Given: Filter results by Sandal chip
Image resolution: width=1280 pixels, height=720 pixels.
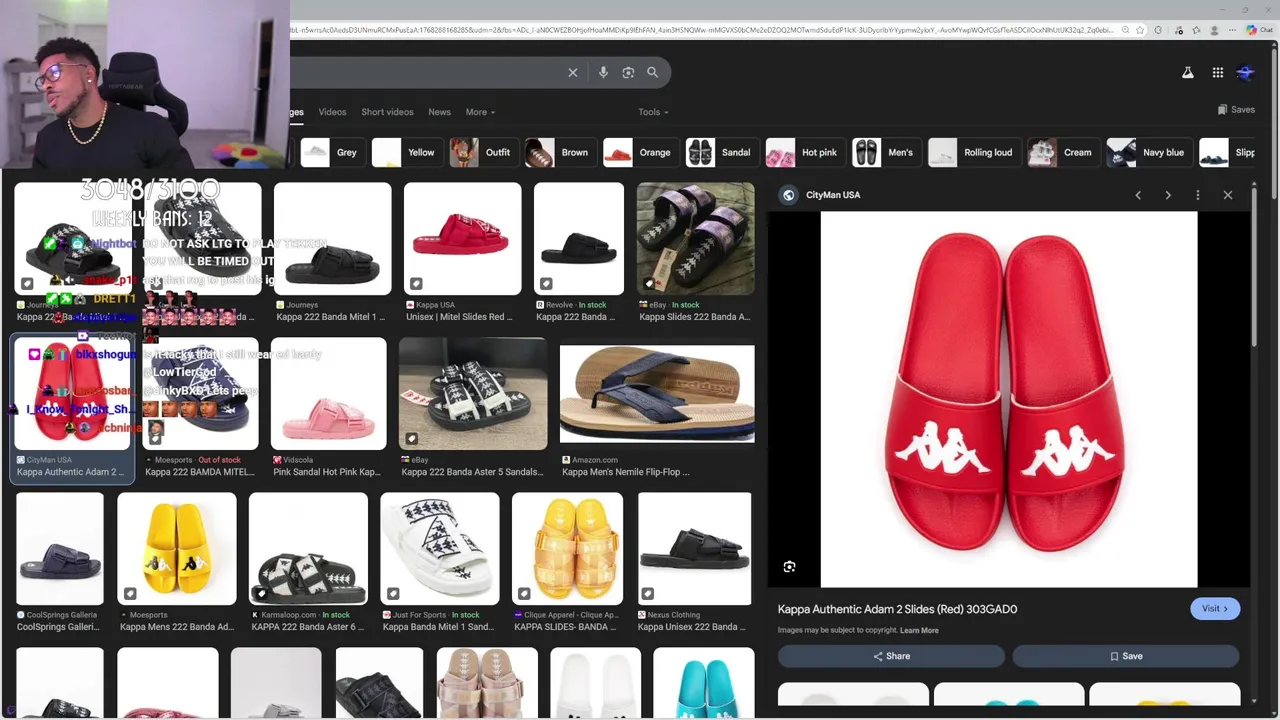Looking at the screenshot, I should coord(721,152).
